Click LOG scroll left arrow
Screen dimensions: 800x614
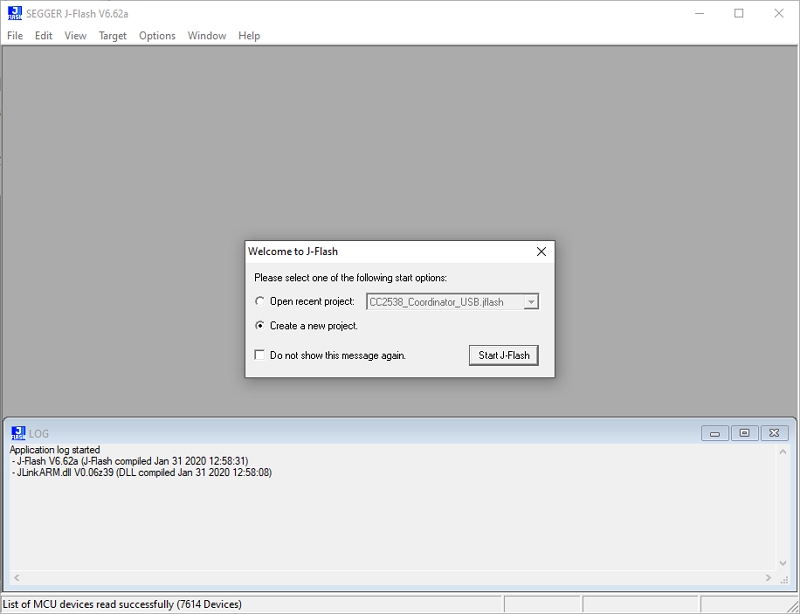click(17, 578)
